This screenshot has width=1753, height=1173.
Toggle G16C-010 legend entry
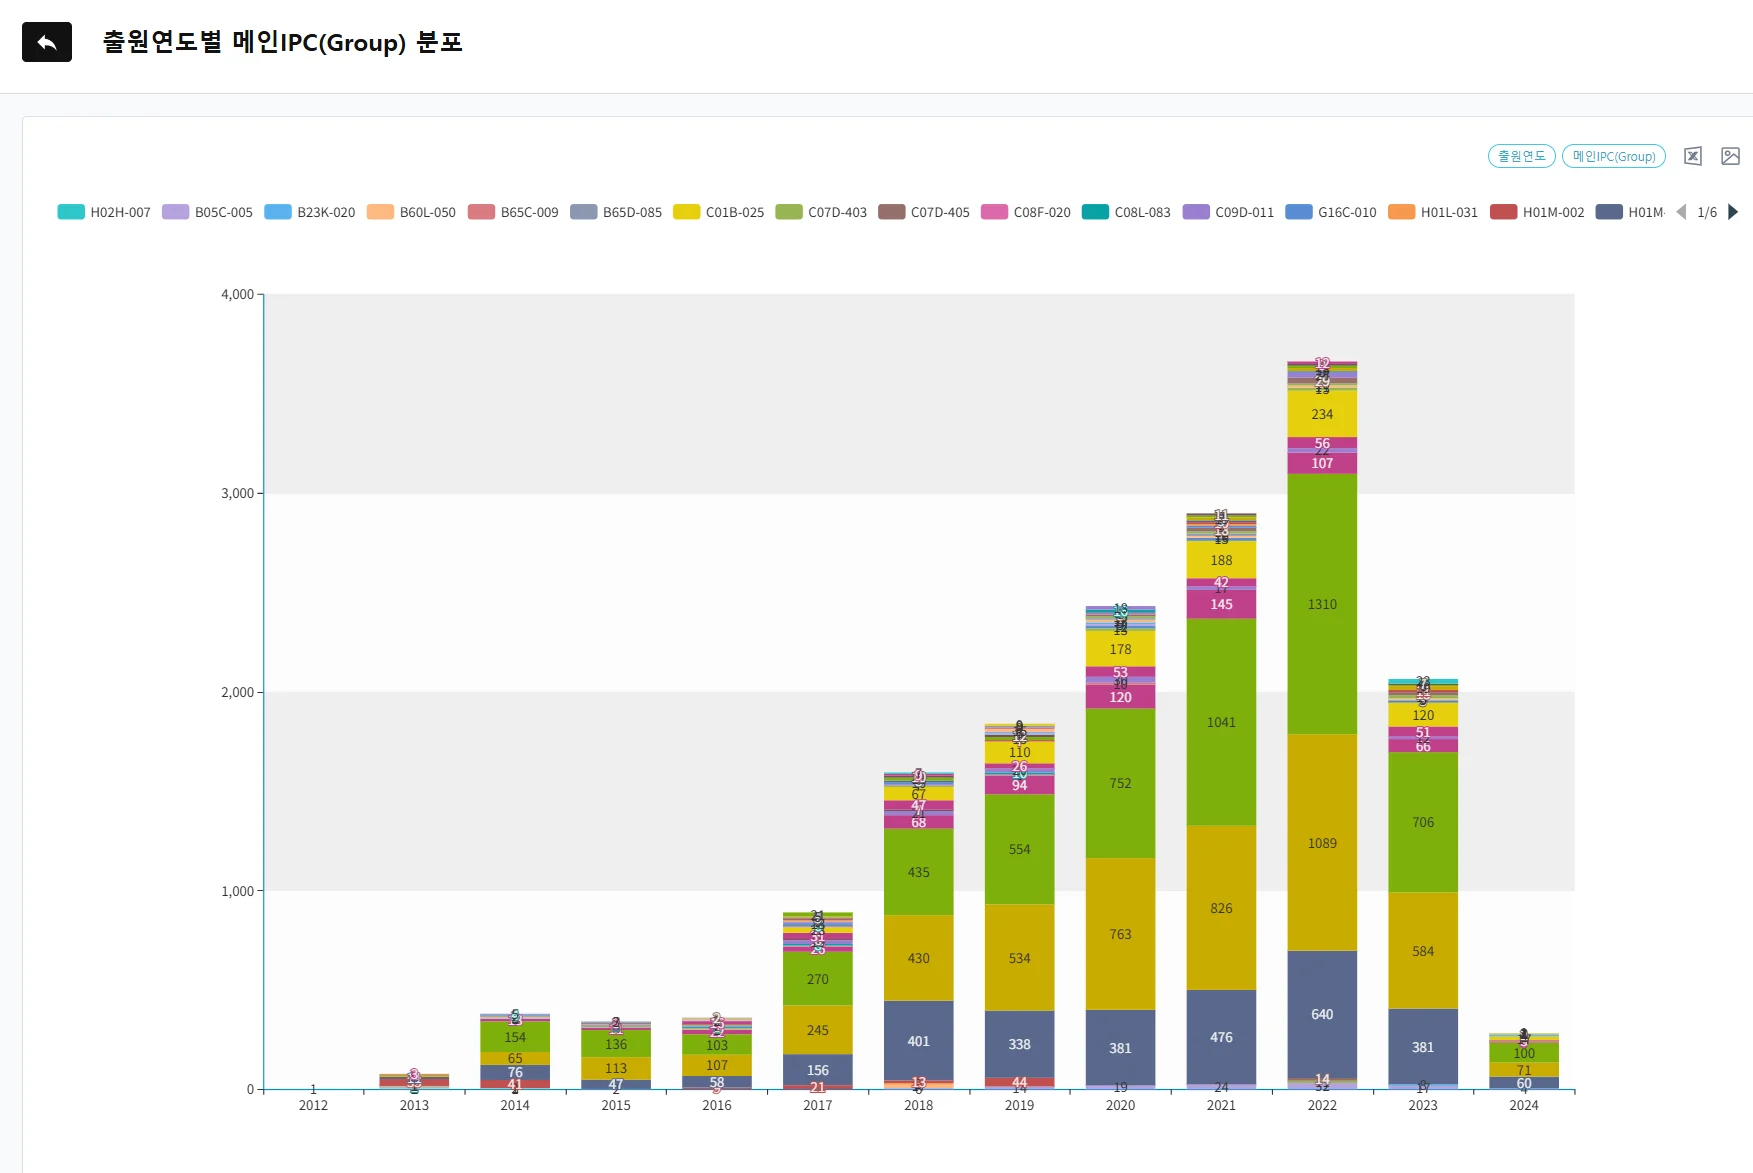[x=1331, y=212]
